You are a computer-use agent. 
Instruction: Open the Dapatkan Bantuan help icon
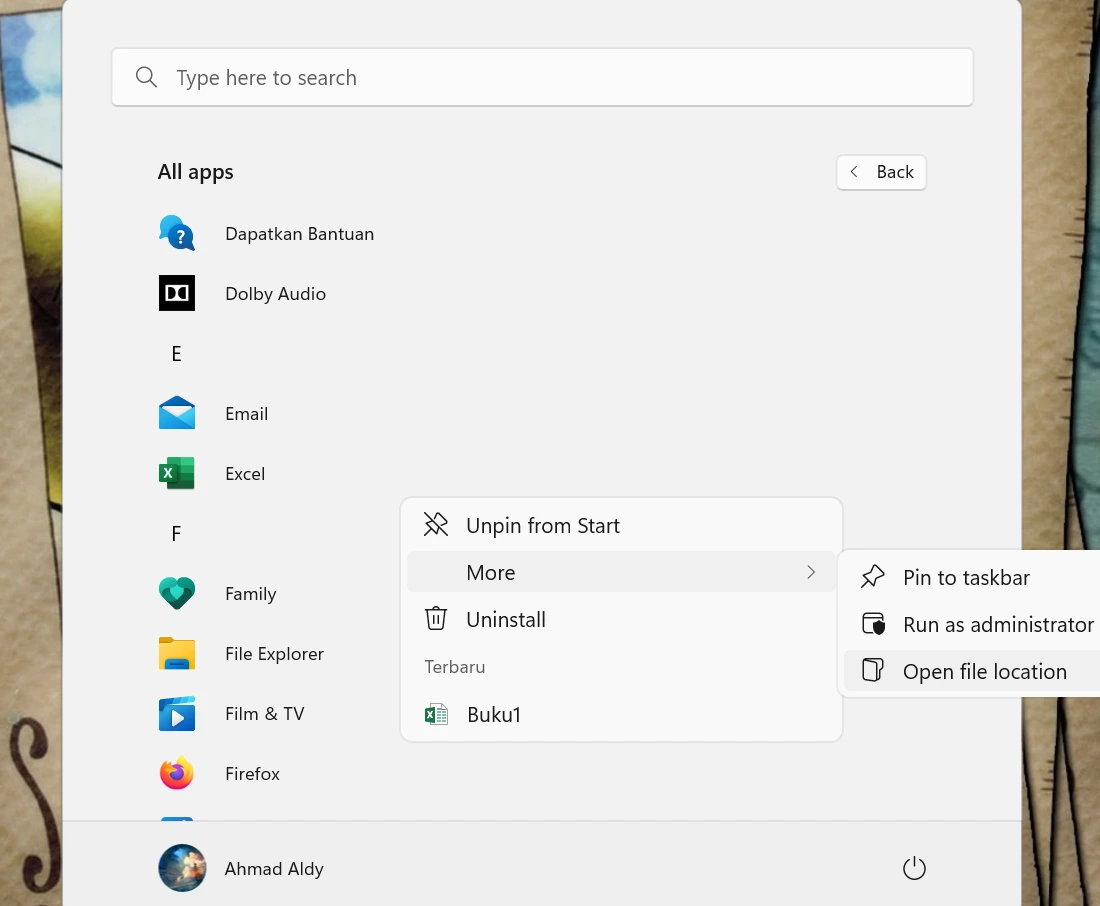[177, 234]
